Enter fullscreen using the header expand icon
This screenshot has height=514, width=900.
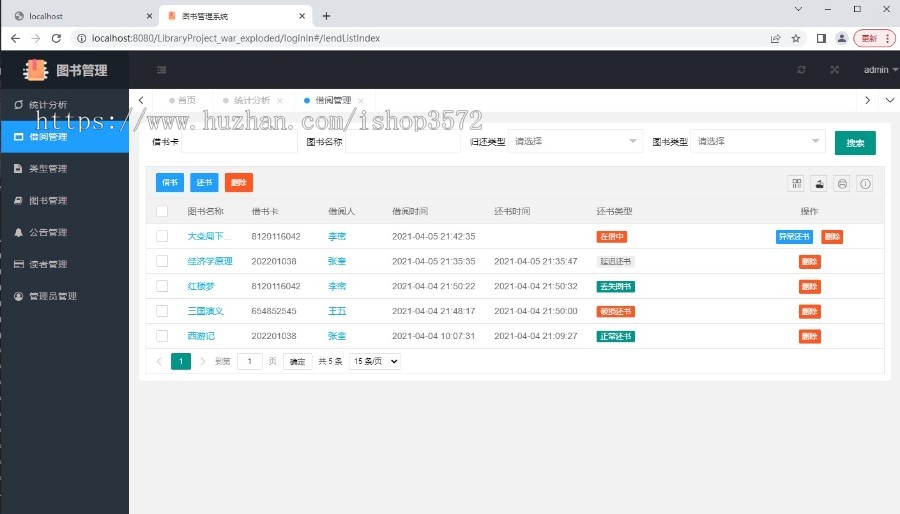click(x=835, y=70)
